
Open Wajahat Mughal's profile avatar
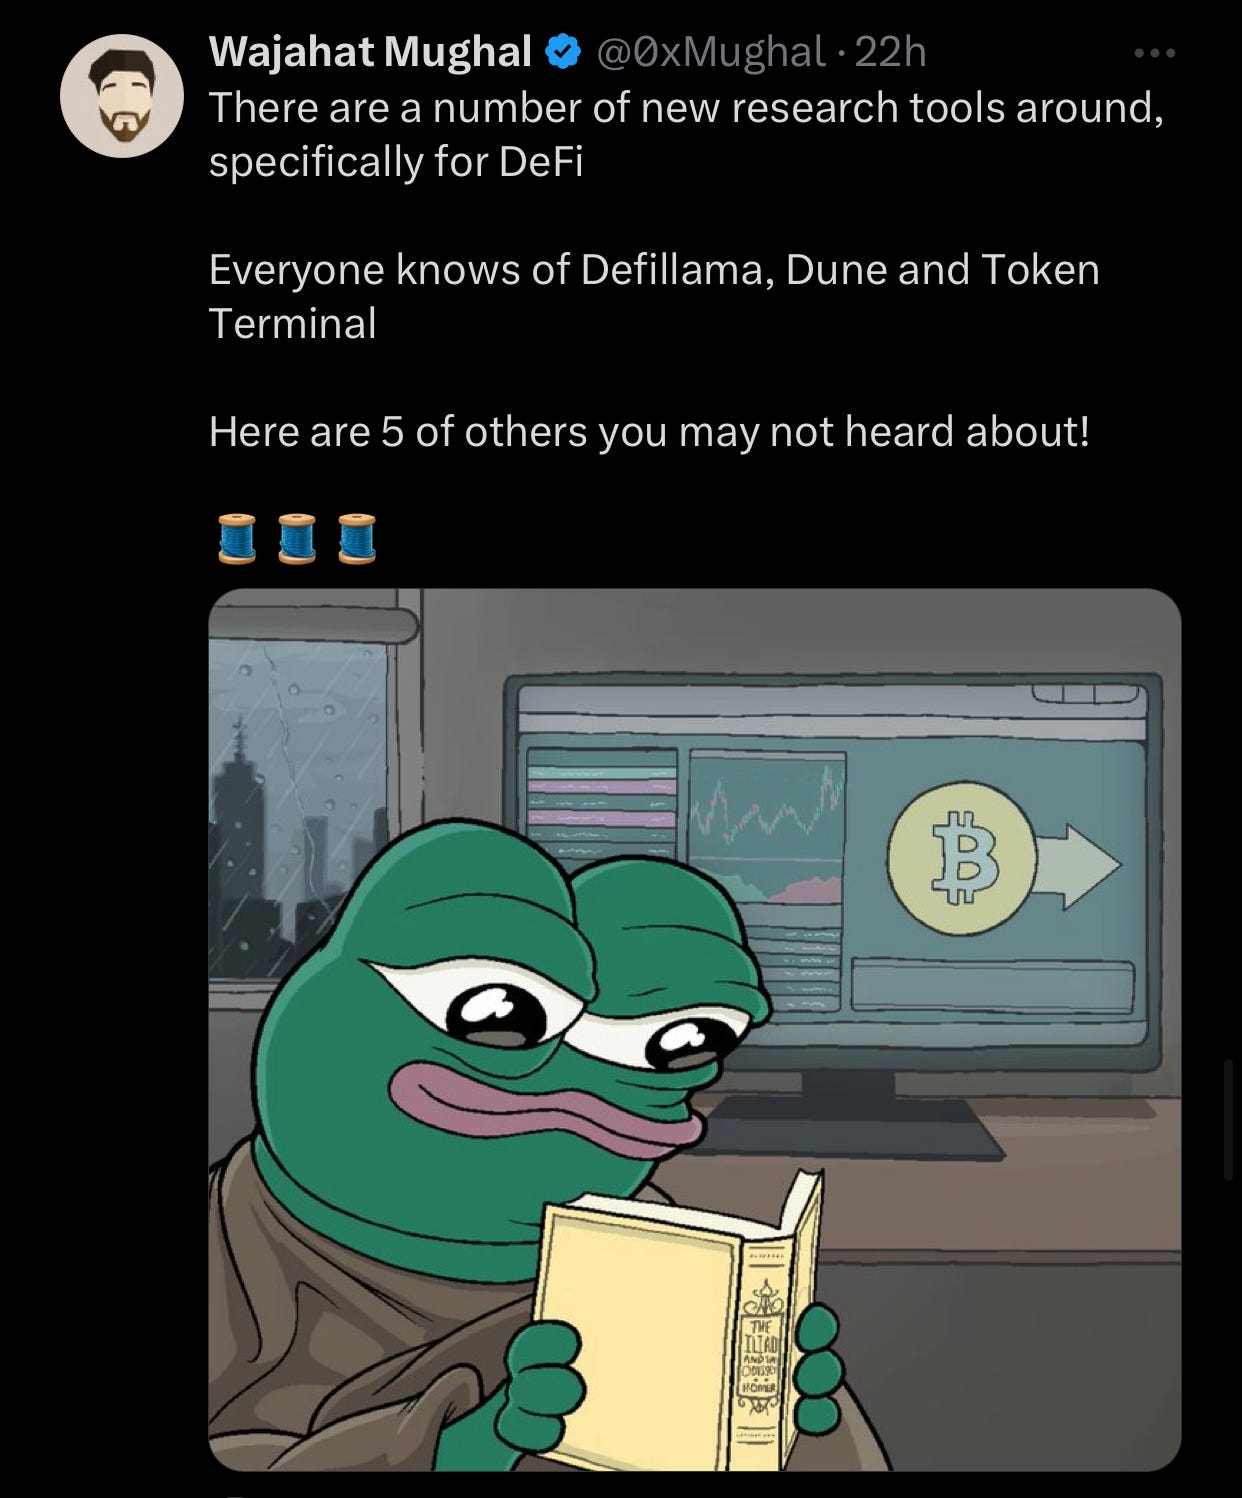(122, 96)
